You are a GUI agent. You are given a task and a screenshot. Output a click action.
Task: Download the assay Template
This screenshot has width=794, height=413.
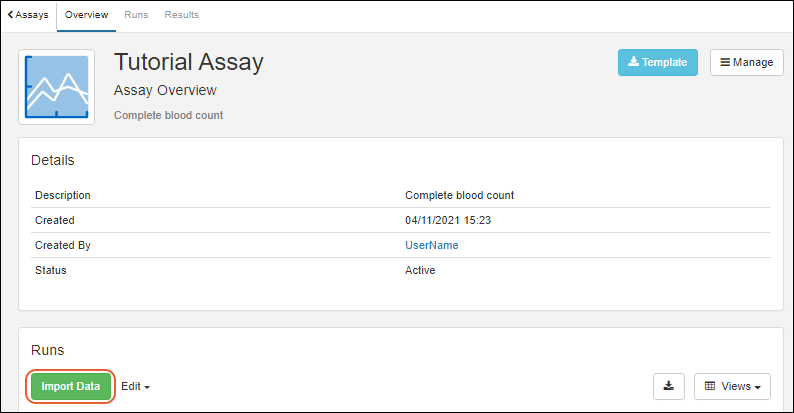coord(657,62)
